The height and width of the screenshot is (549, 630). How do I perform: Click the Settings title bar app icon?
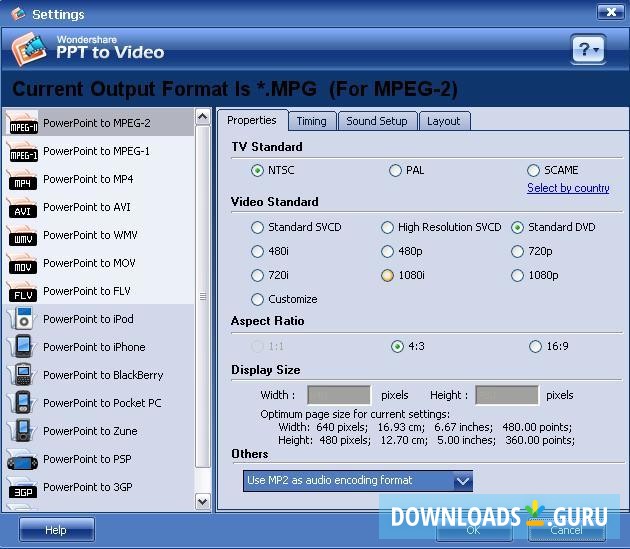point(18,14)
